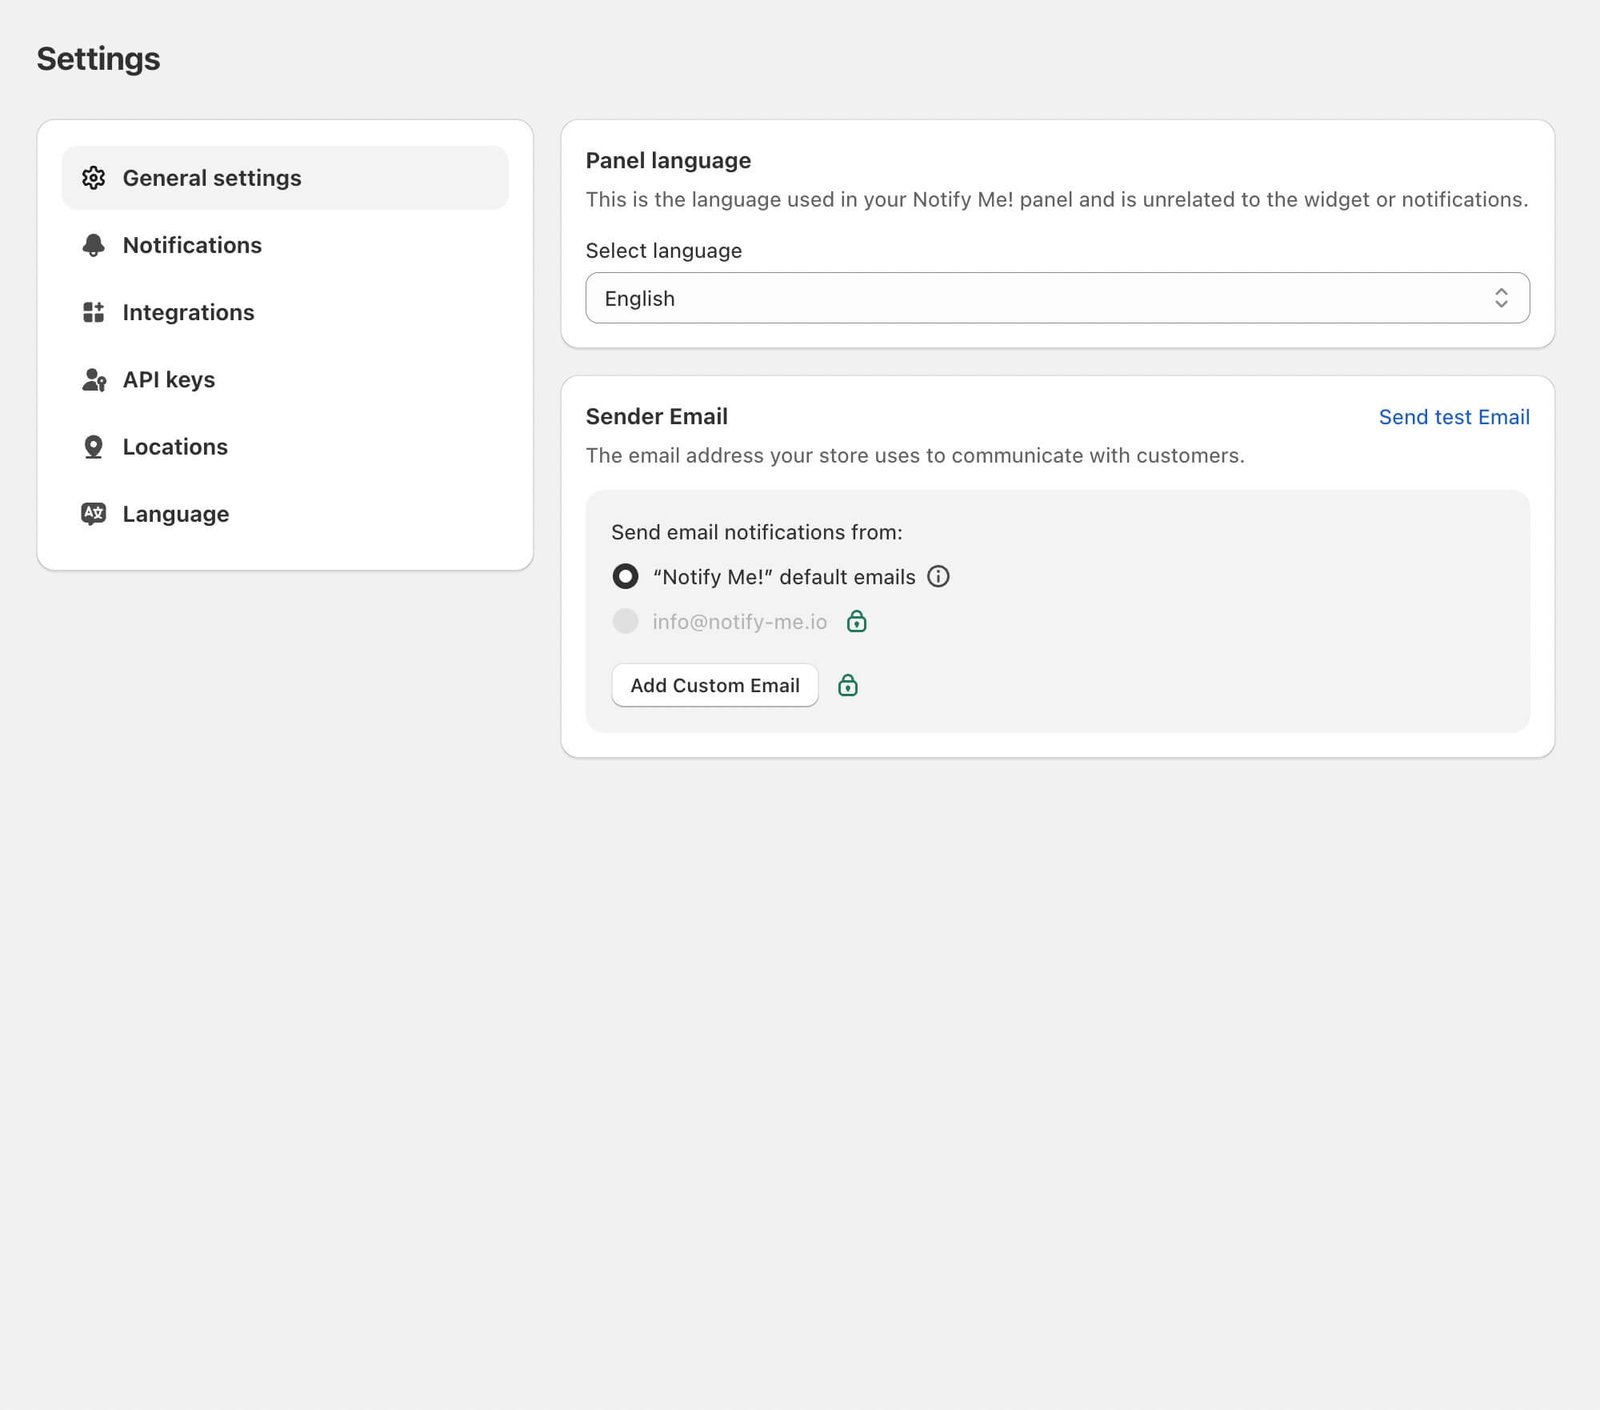This screenshot has height=1410, width=1600.
Task: Click the Locations pin icon
Action: click(x=93, y=447)
